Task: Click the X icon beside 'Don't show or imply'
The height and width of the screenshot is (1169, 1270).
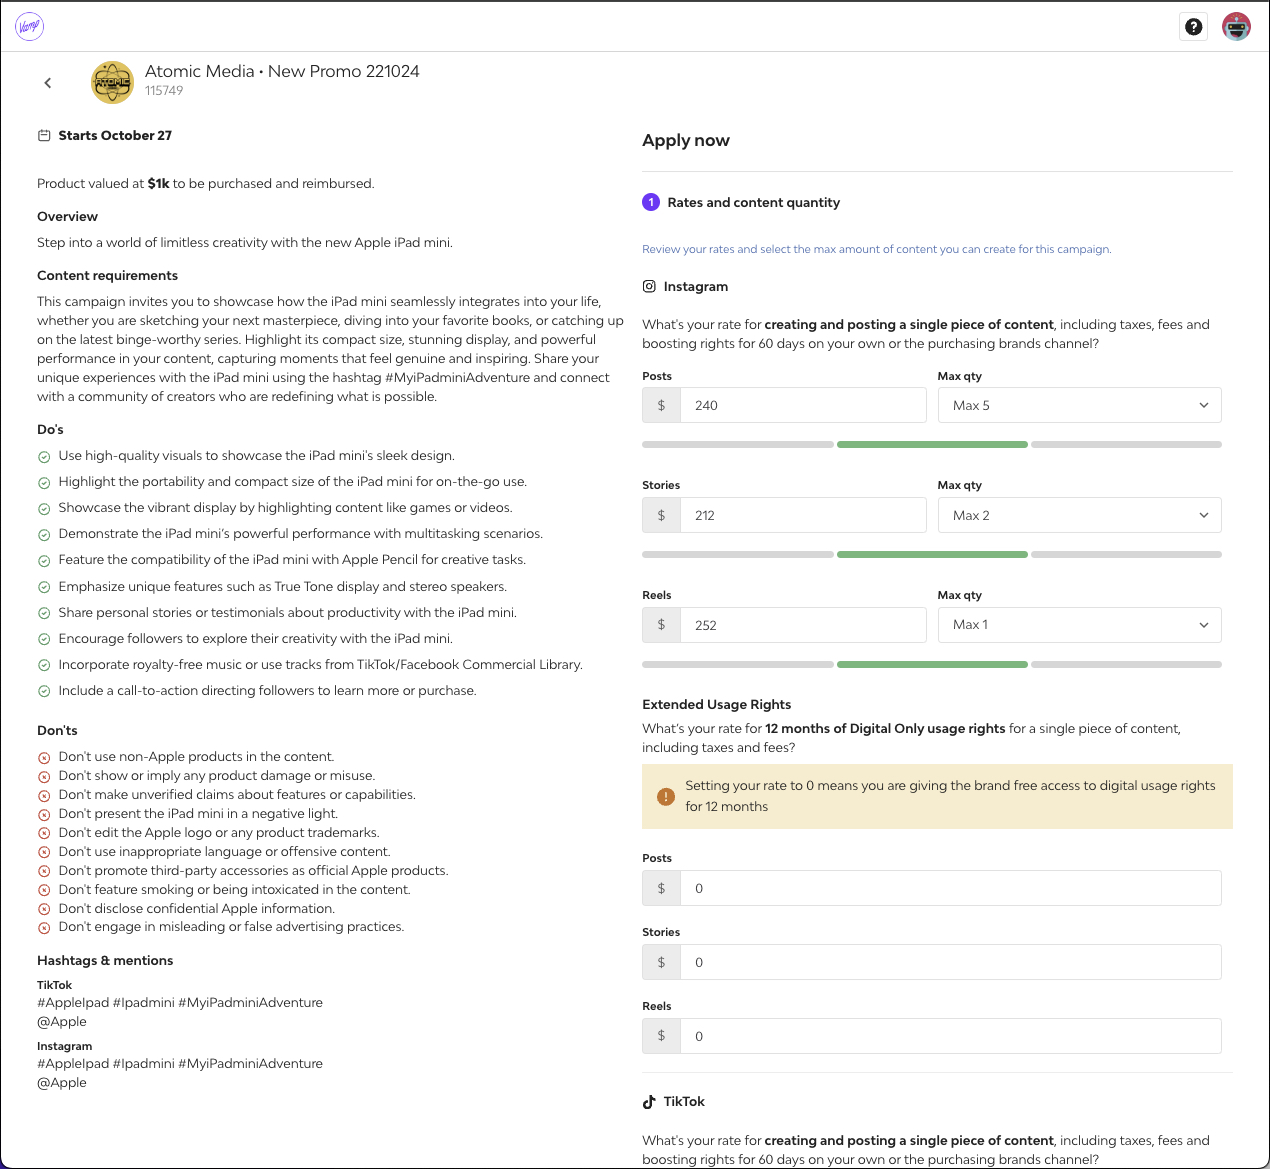Action: pos(44,777)
